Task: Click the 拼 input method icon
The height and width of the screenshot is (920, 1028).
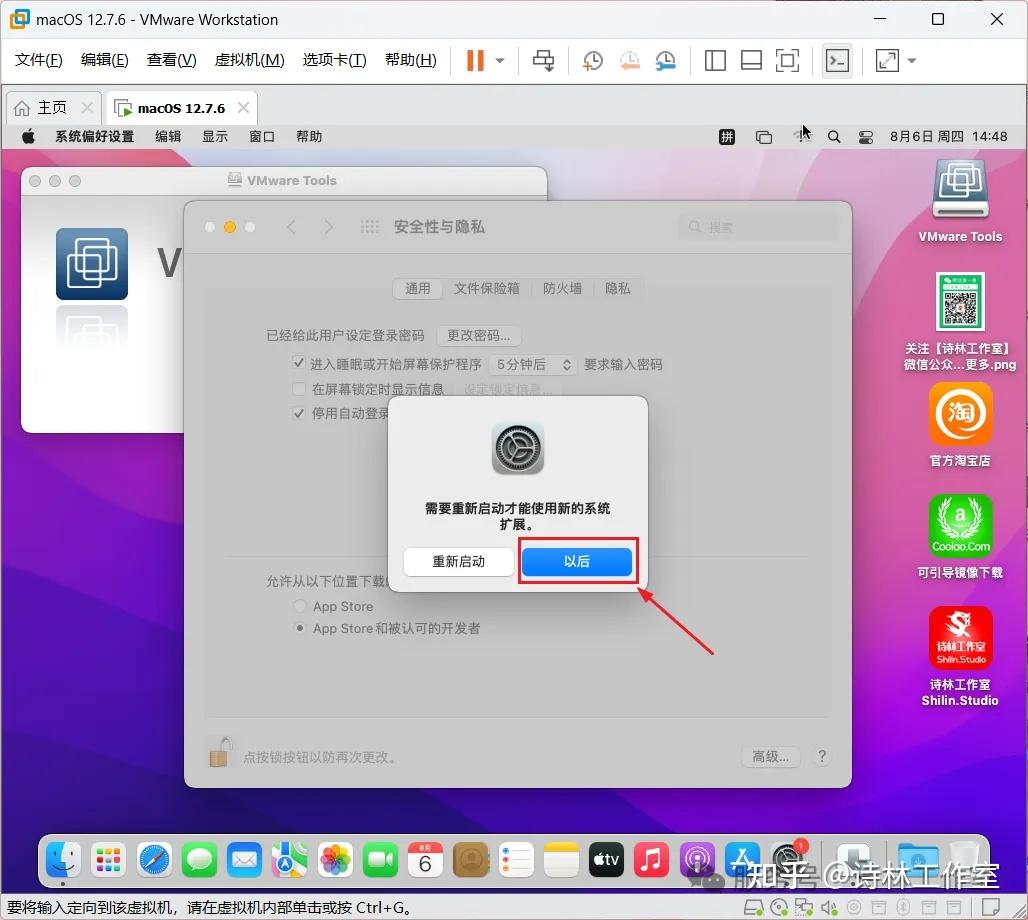Action: 726,136
